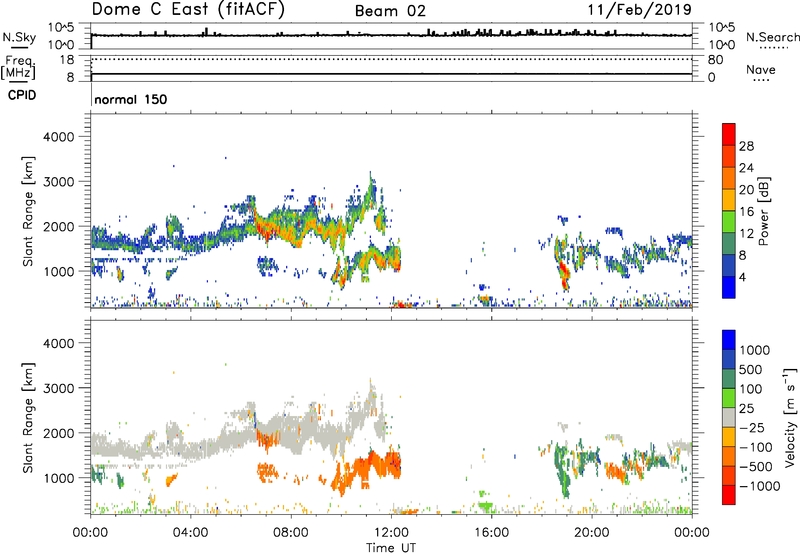The width and height of the screenshot is (800, 554).
Task: Select the "CPID" row label
Action: pyautogui.click(x=21, y=95)
